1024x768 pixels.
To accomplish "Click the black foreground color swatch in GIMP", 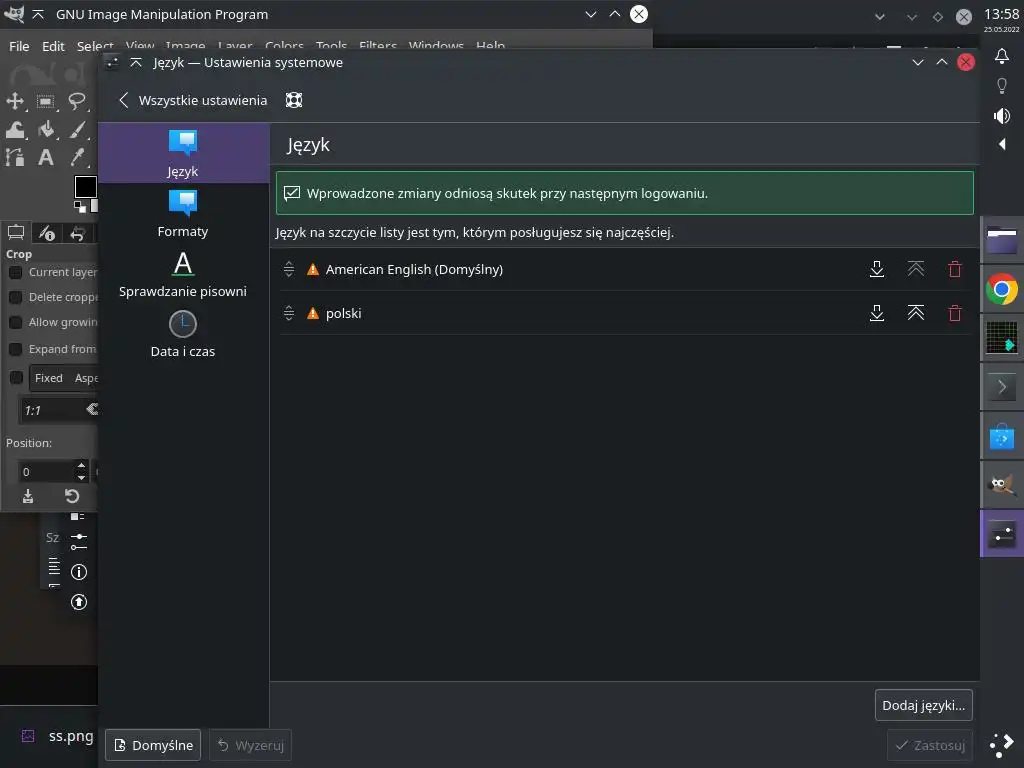I will coord(86,187).
